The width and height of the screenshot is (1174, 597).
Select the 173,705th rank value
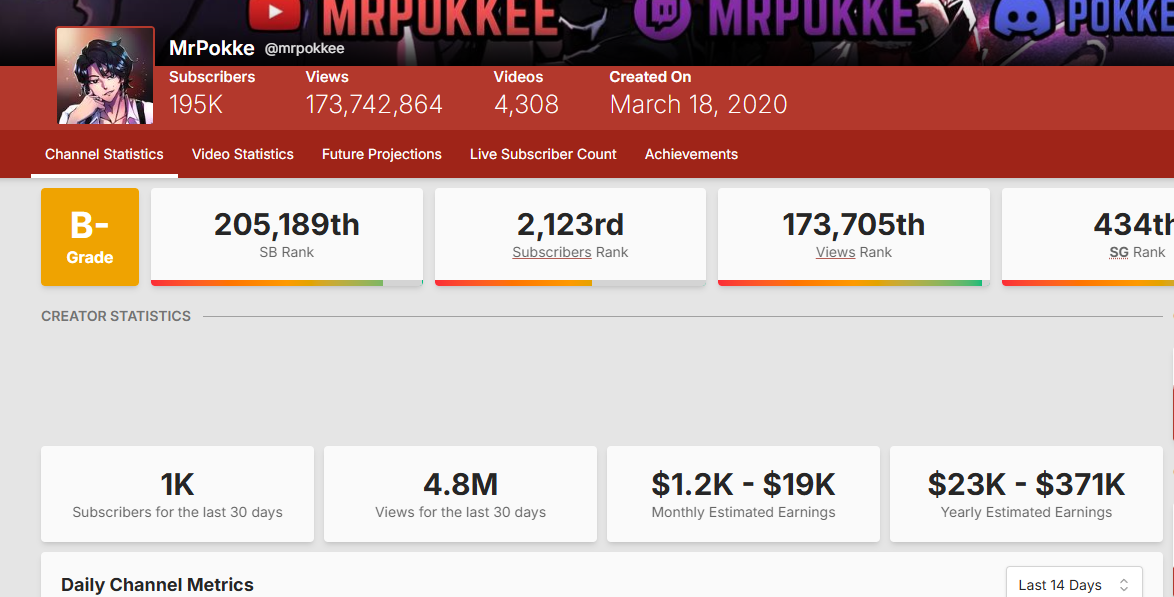(x=854, y=225)
